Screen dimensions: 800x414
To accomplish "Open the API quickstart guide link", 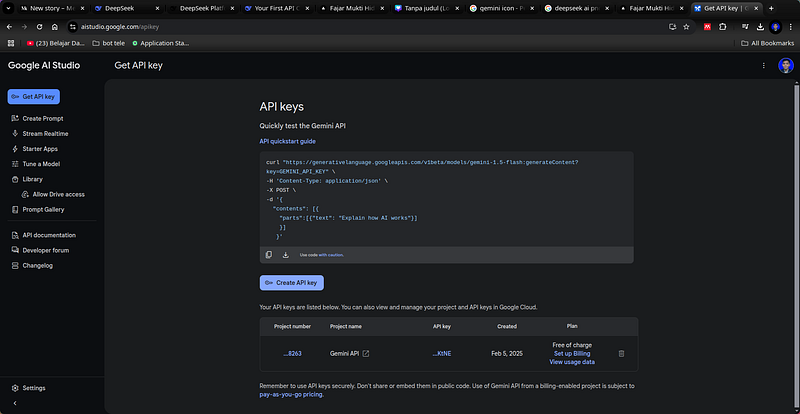I will (287, 141).
